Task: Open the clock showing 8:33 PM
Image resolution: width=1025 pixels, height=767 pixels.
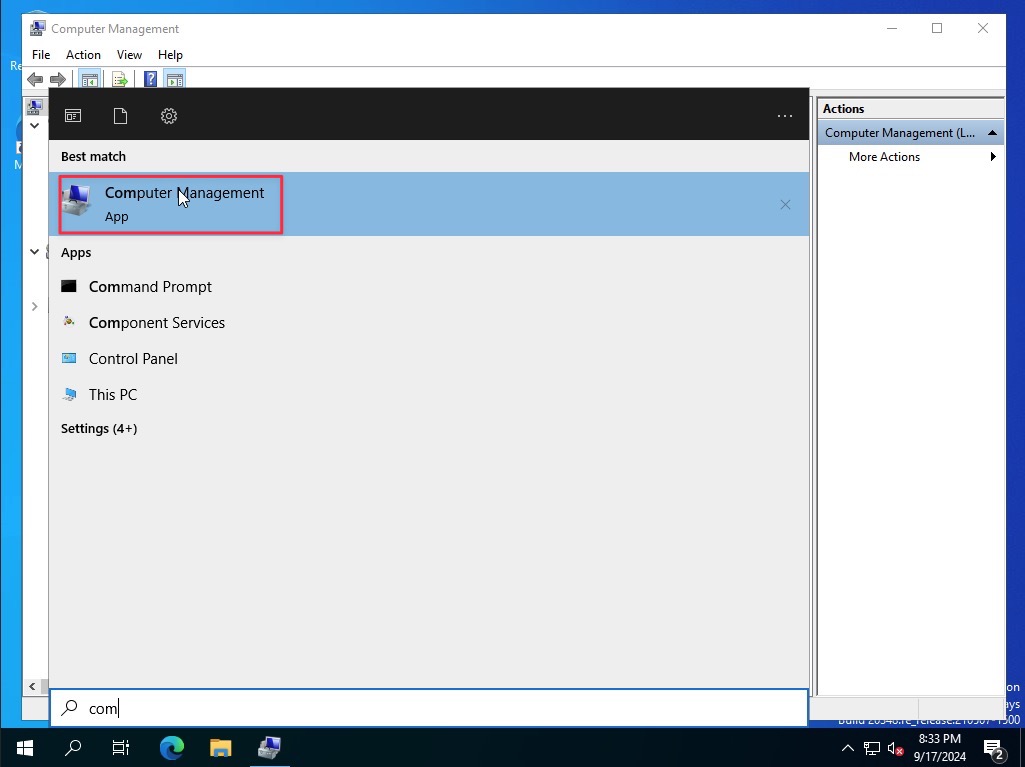Action: tap(939, 747)
